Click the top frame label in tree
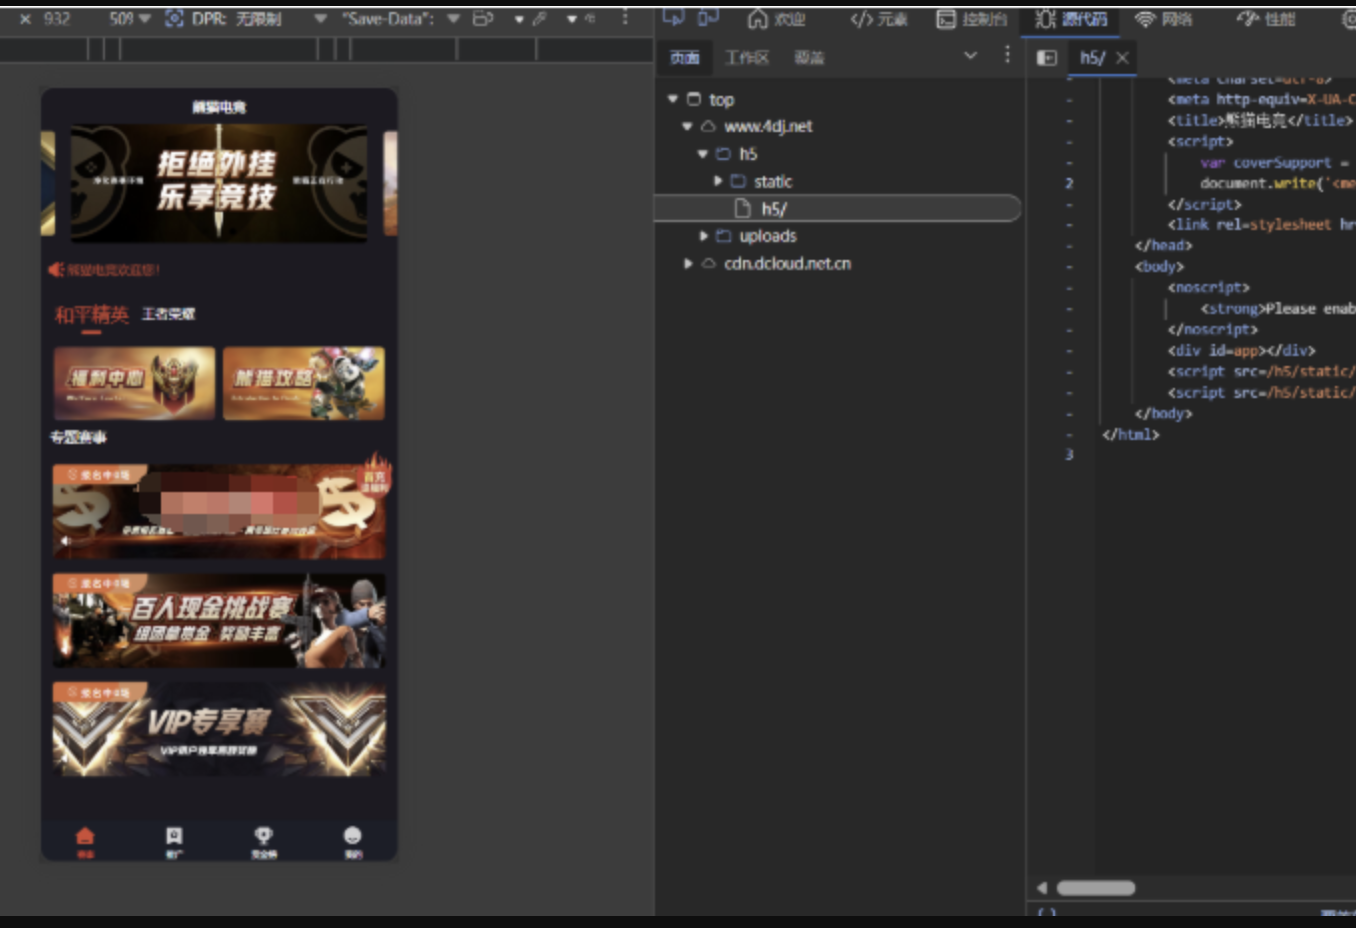This screenshot has width=1356, height=928. [x=722, y=99]
